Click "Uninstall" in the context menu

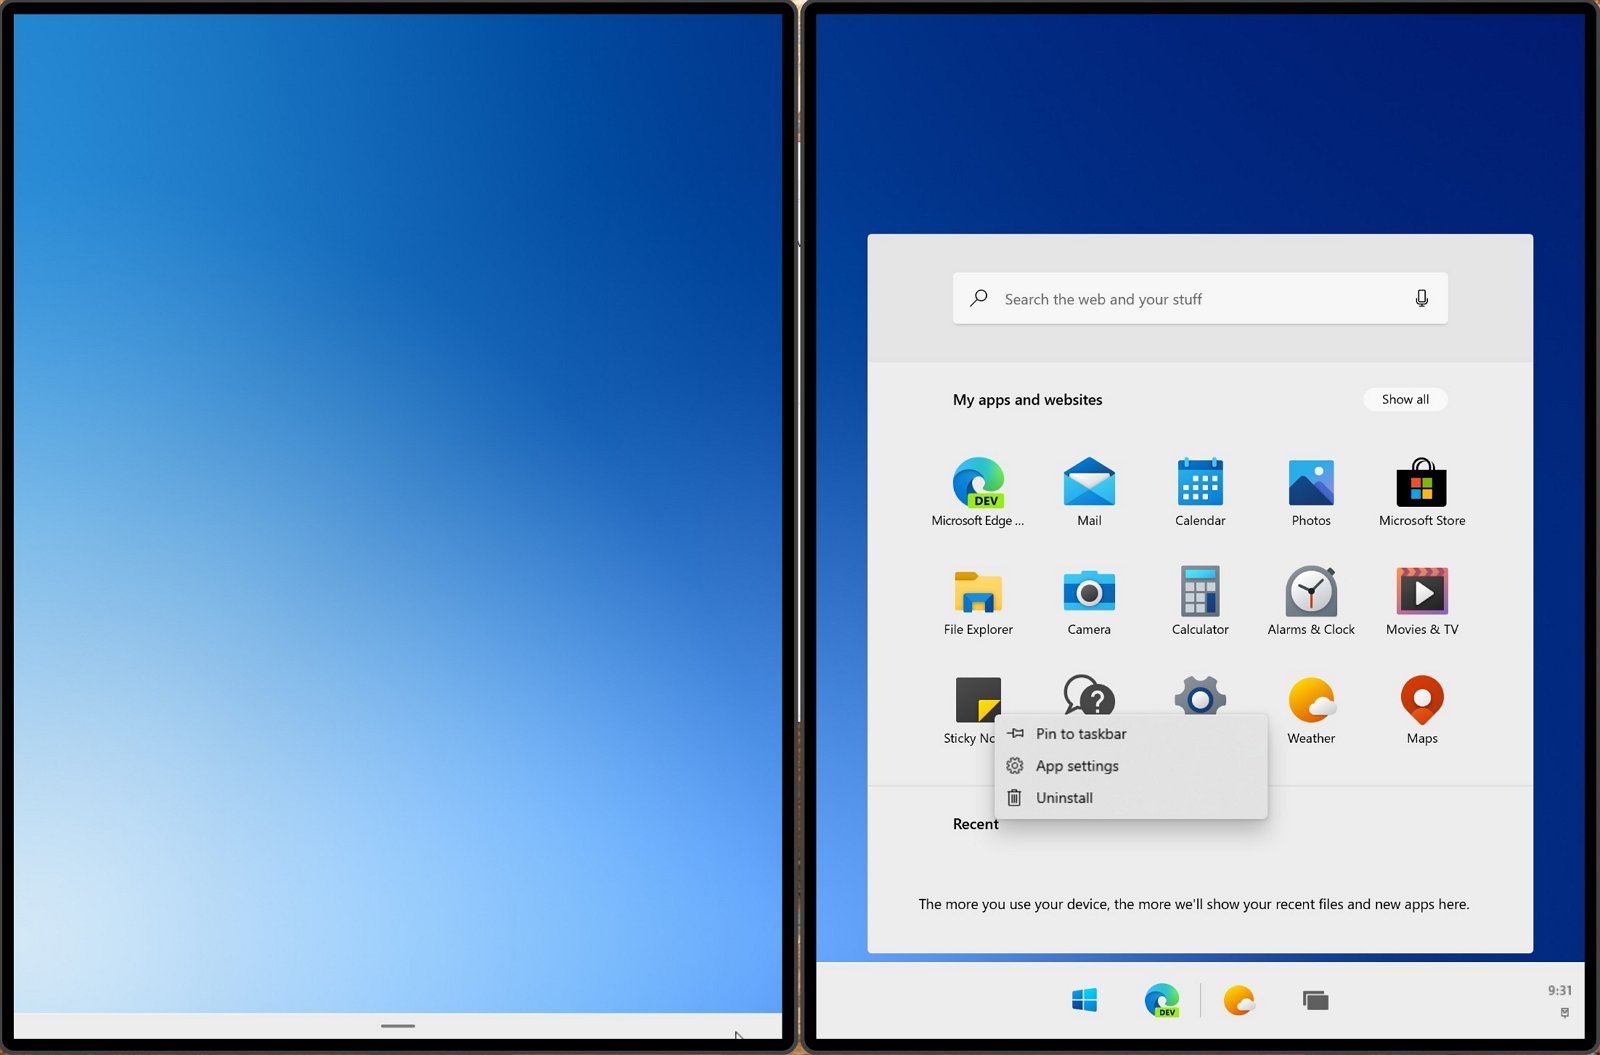[1064, 797]
